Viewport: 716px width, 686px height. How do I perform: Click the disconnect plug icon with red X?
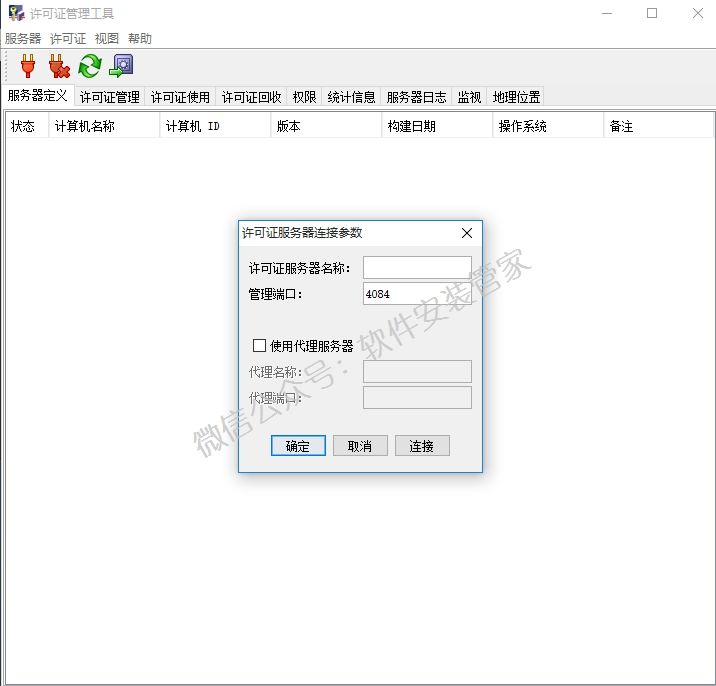tap(58, 67)
